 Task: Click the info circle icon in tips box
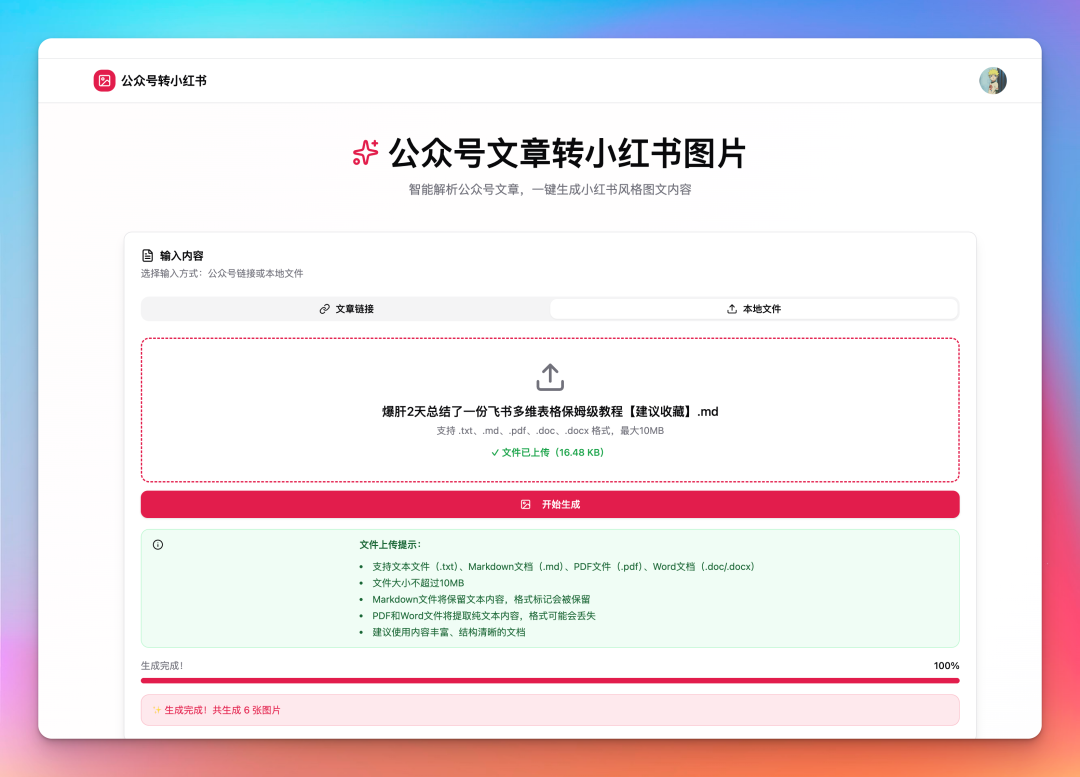[x=158, y=545]
